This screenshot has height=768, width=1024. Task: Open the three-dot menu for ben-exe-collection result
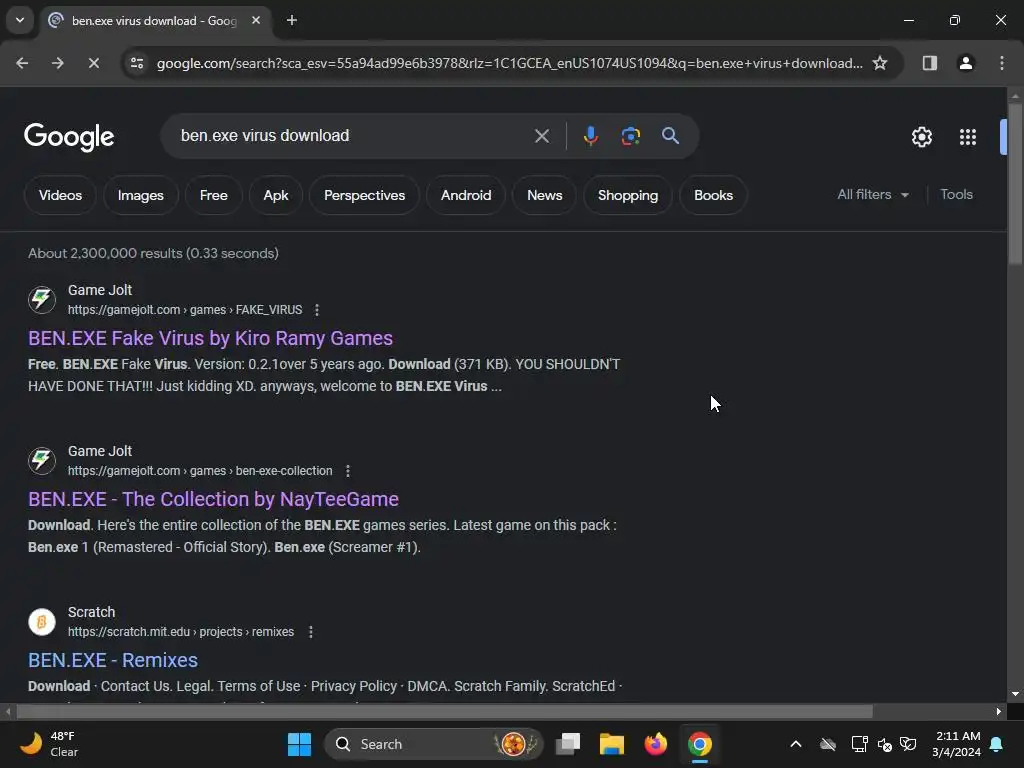(347, 471)
